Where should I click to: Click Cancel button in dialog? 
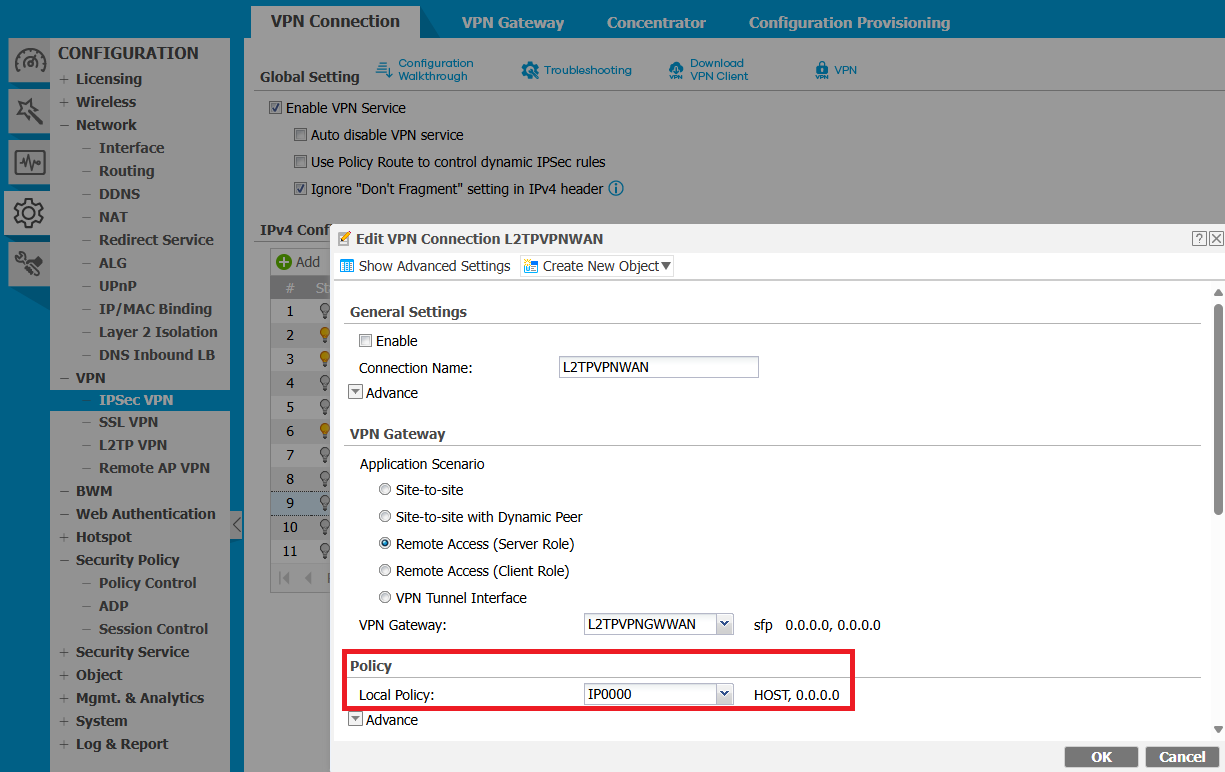click(1182, 757)
